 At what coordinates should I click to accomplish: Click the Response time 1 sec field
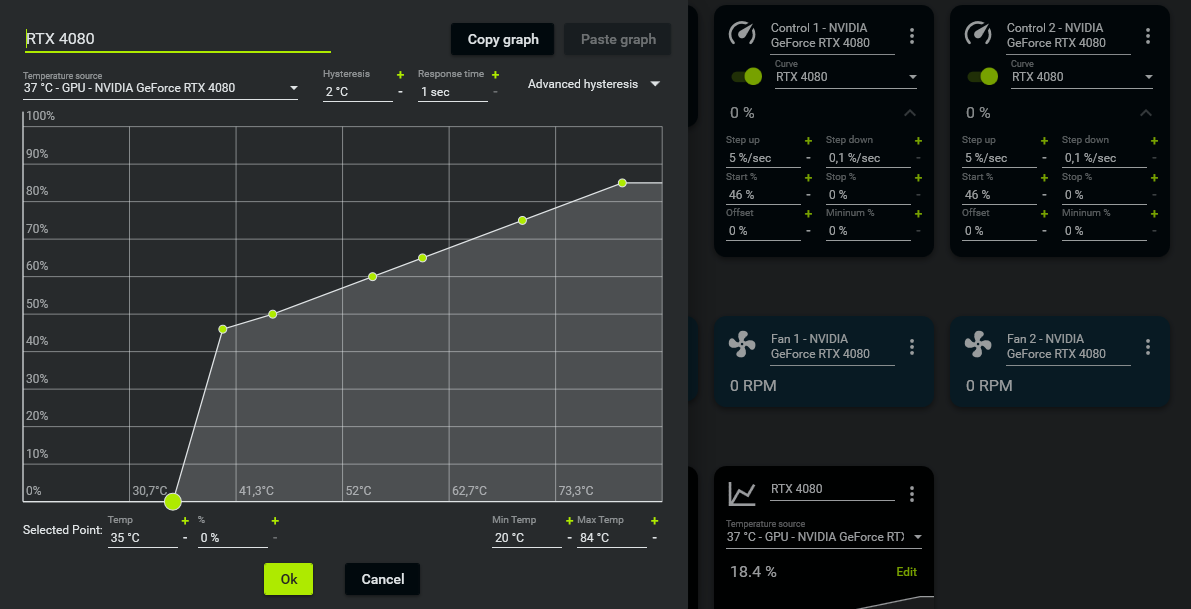[x=452, y=92]
